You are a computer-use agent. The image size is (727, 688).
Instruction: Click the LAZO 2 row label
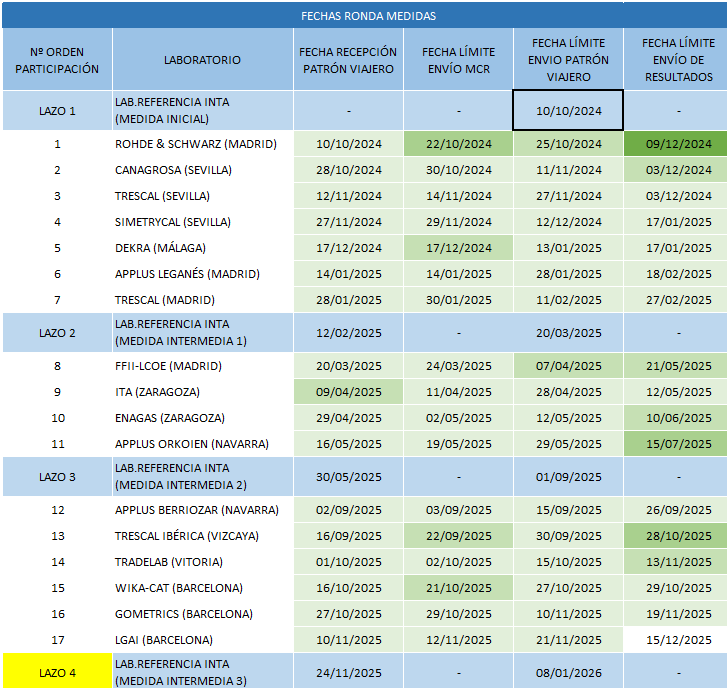click(57, 332)
